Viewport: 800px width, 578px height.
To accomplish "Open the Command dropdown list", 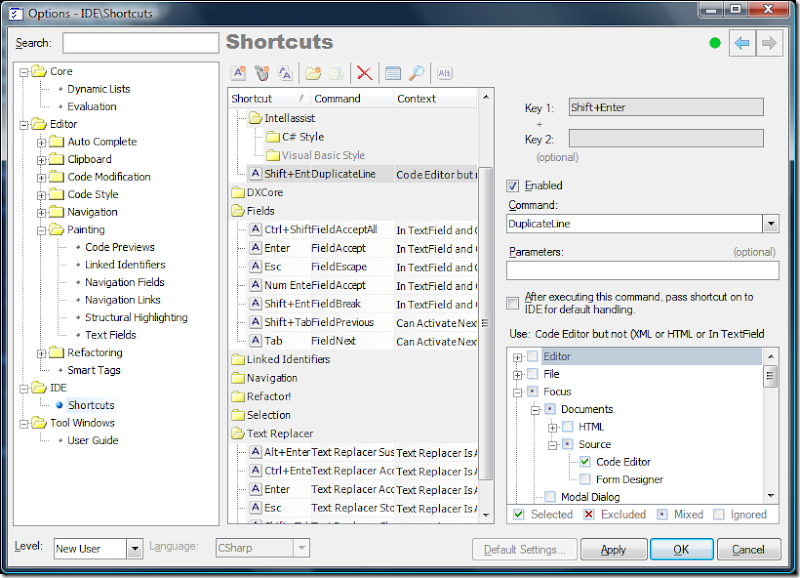I will (770, 223).
